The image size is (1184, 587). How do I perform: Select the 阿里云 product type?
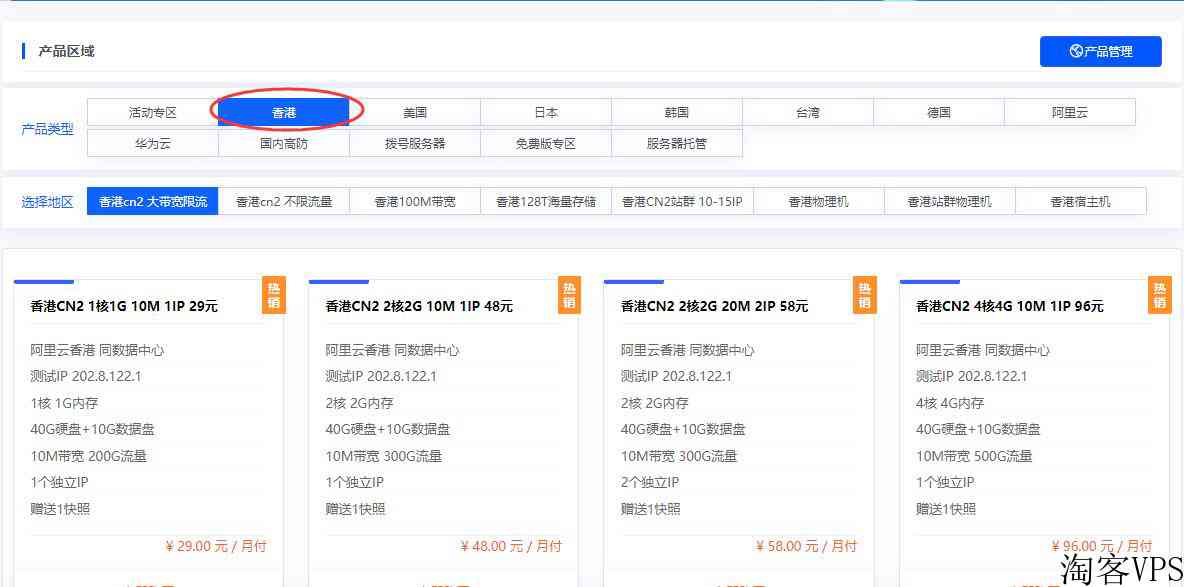[x=1069, y=113]
